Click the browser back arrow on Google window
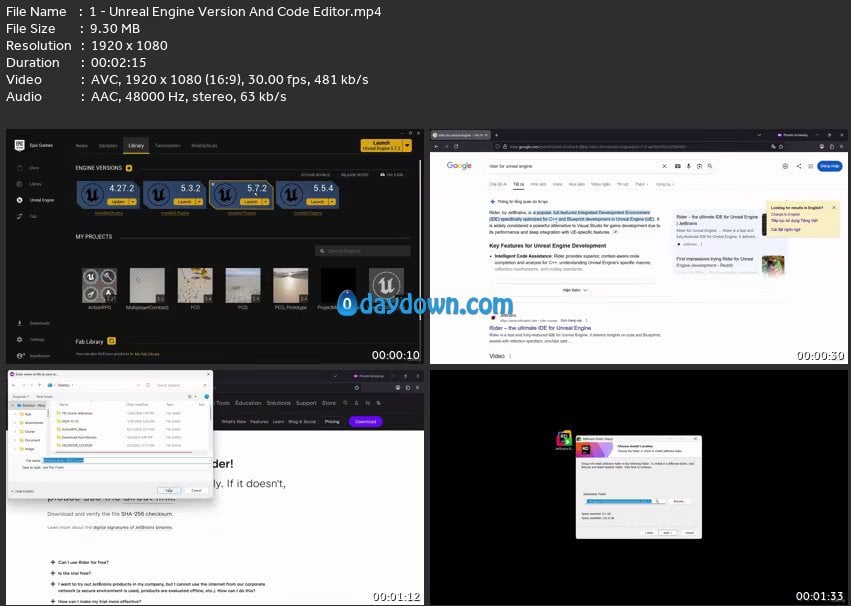Viewport: 851px width, 606px height. tap(437, 146)
